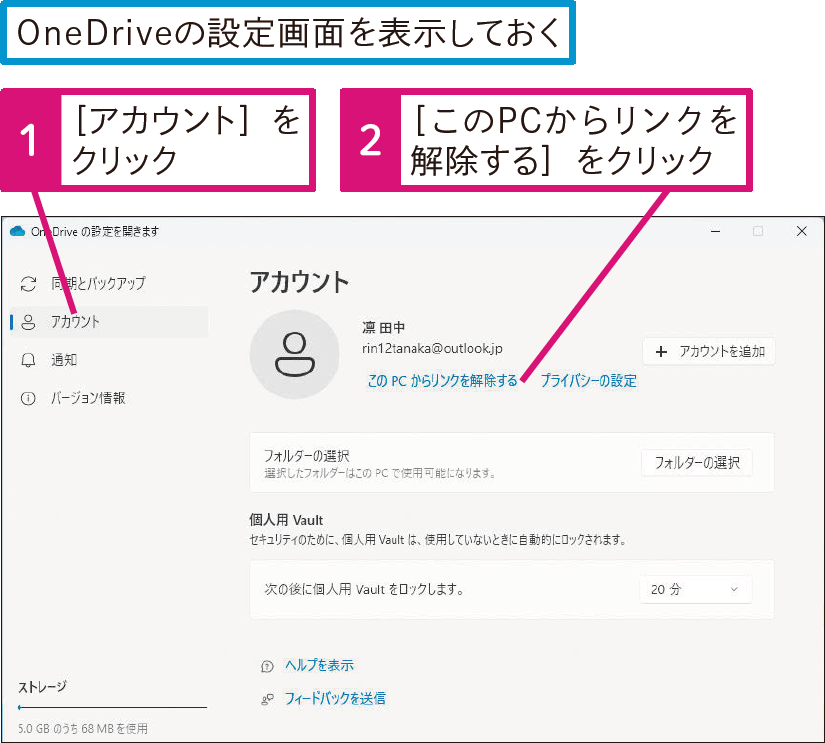825x743 pixels.
Task: Click the アカウントを追加 button
Action: 709,351
